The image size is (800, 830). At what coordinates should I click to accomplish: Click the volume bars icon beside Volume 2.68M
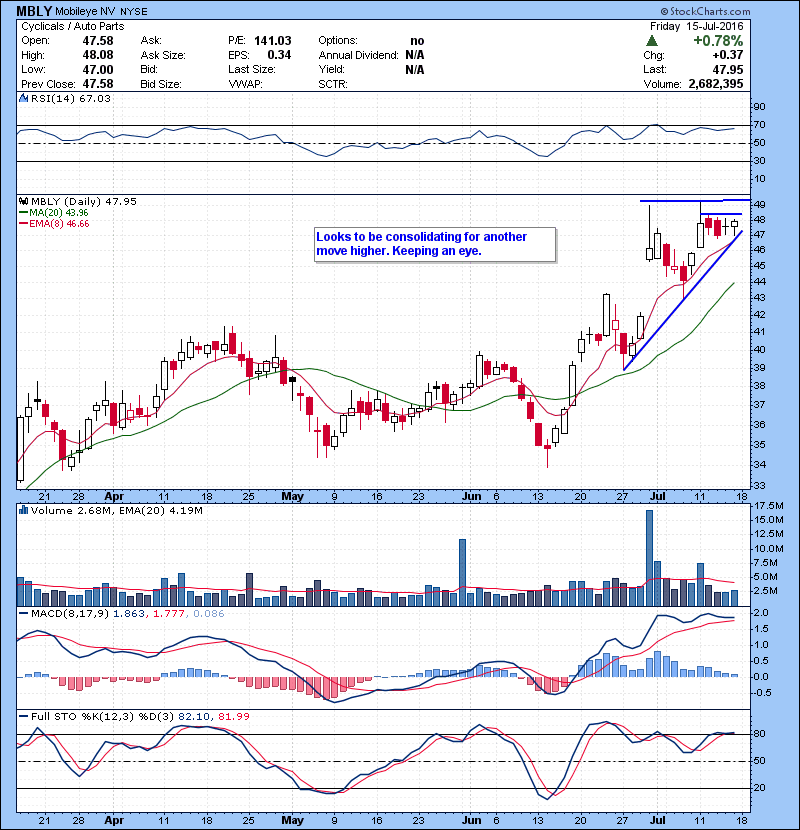pos(23,510)
